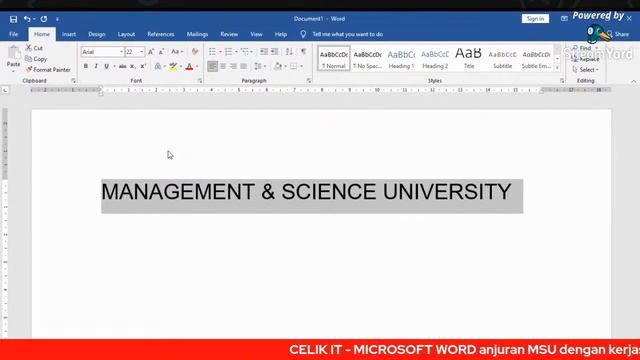Toggle Underline formatting
The image size is (640, 360).
tap(107, 66)
